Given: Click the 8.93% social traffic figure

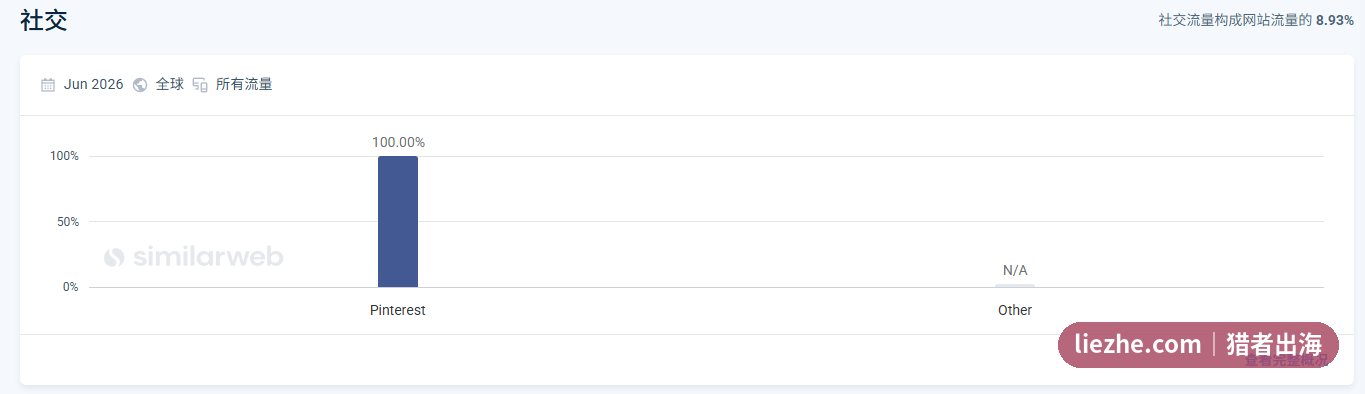Looking at the screenshot, I should [1335, 20].
